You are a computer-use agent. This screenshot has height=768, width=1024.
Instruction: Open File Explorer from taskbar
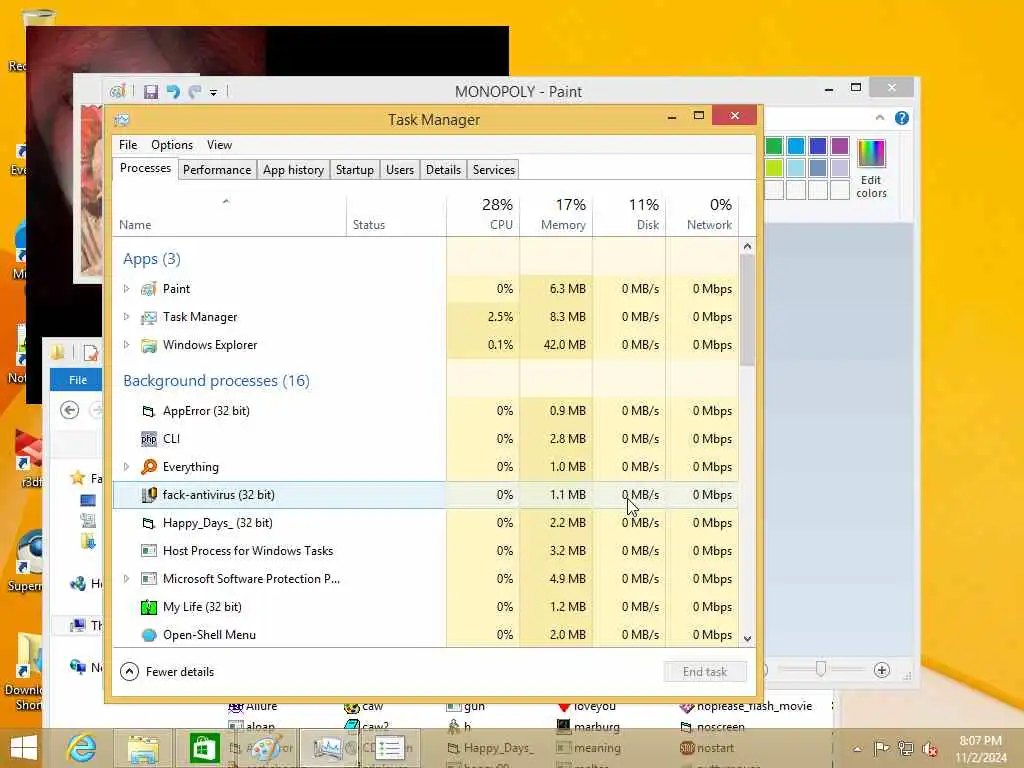(143, 748)
